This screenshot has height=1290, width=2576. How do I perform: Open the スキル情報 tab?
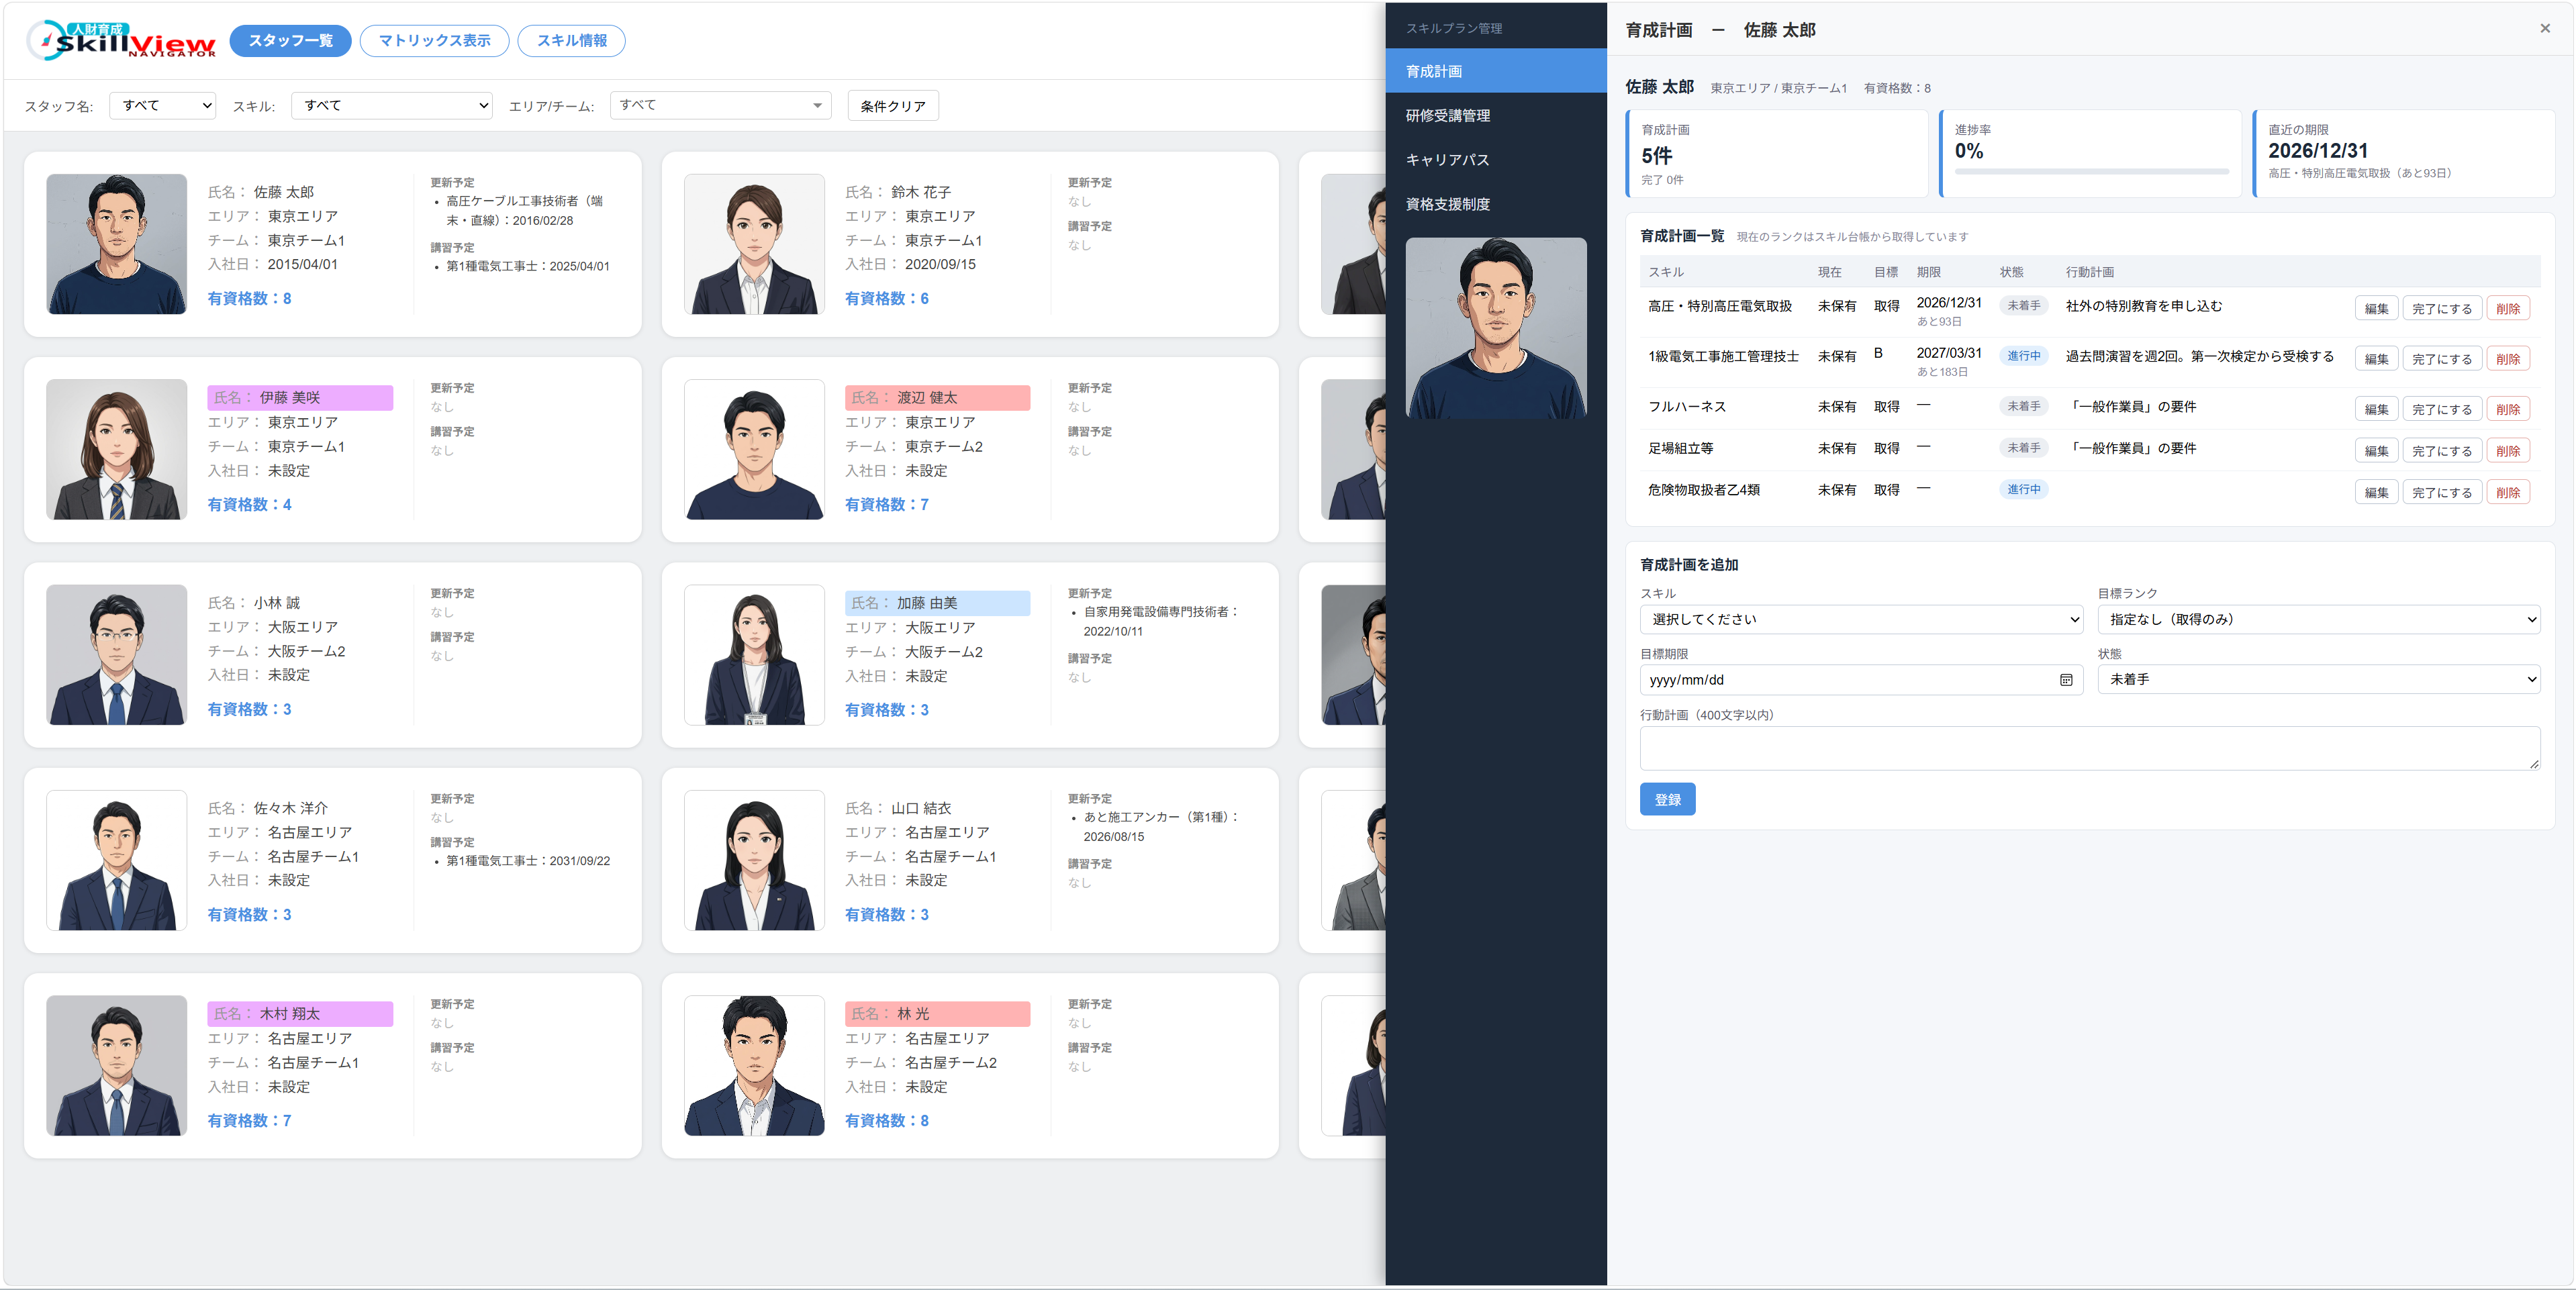[571, 41]
